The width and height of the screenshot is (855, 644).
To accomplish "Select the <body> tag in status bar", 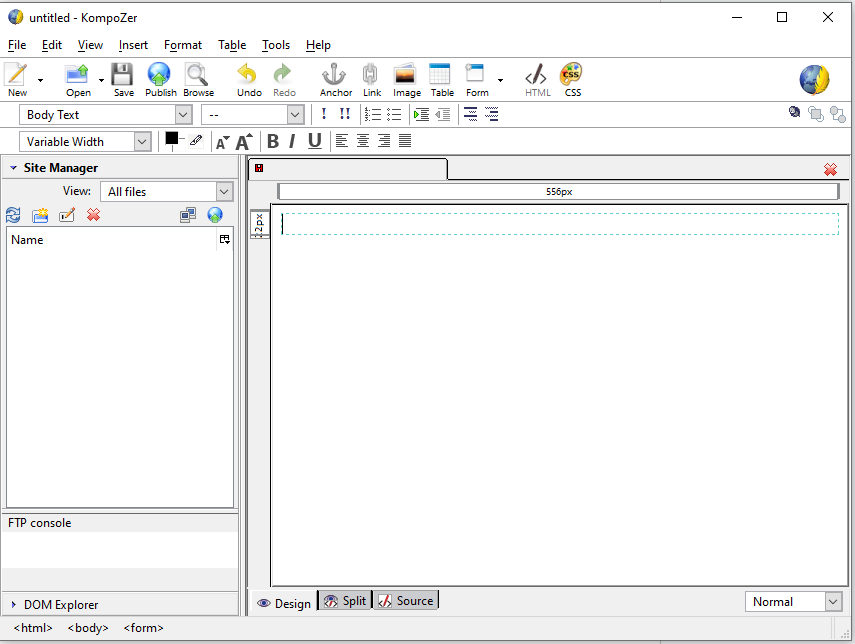I will click(88, 628).
